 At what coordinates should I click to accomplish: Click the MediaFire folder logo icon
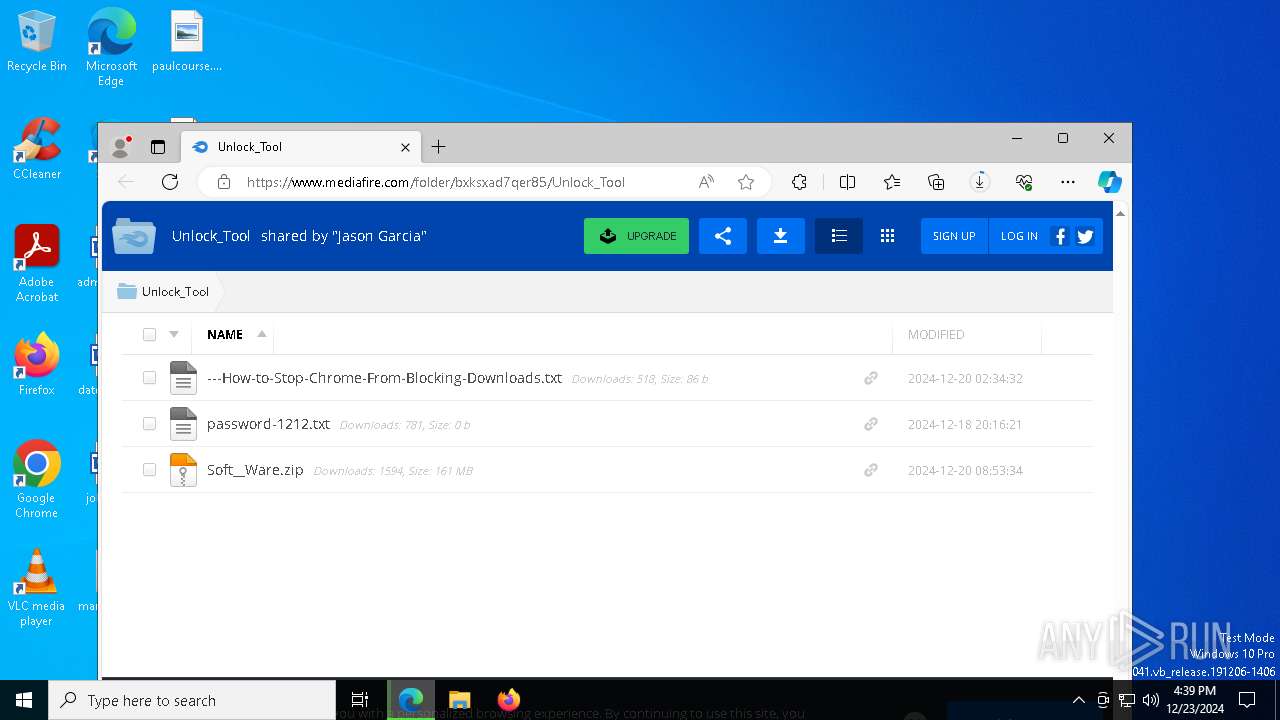click(134, 236)
